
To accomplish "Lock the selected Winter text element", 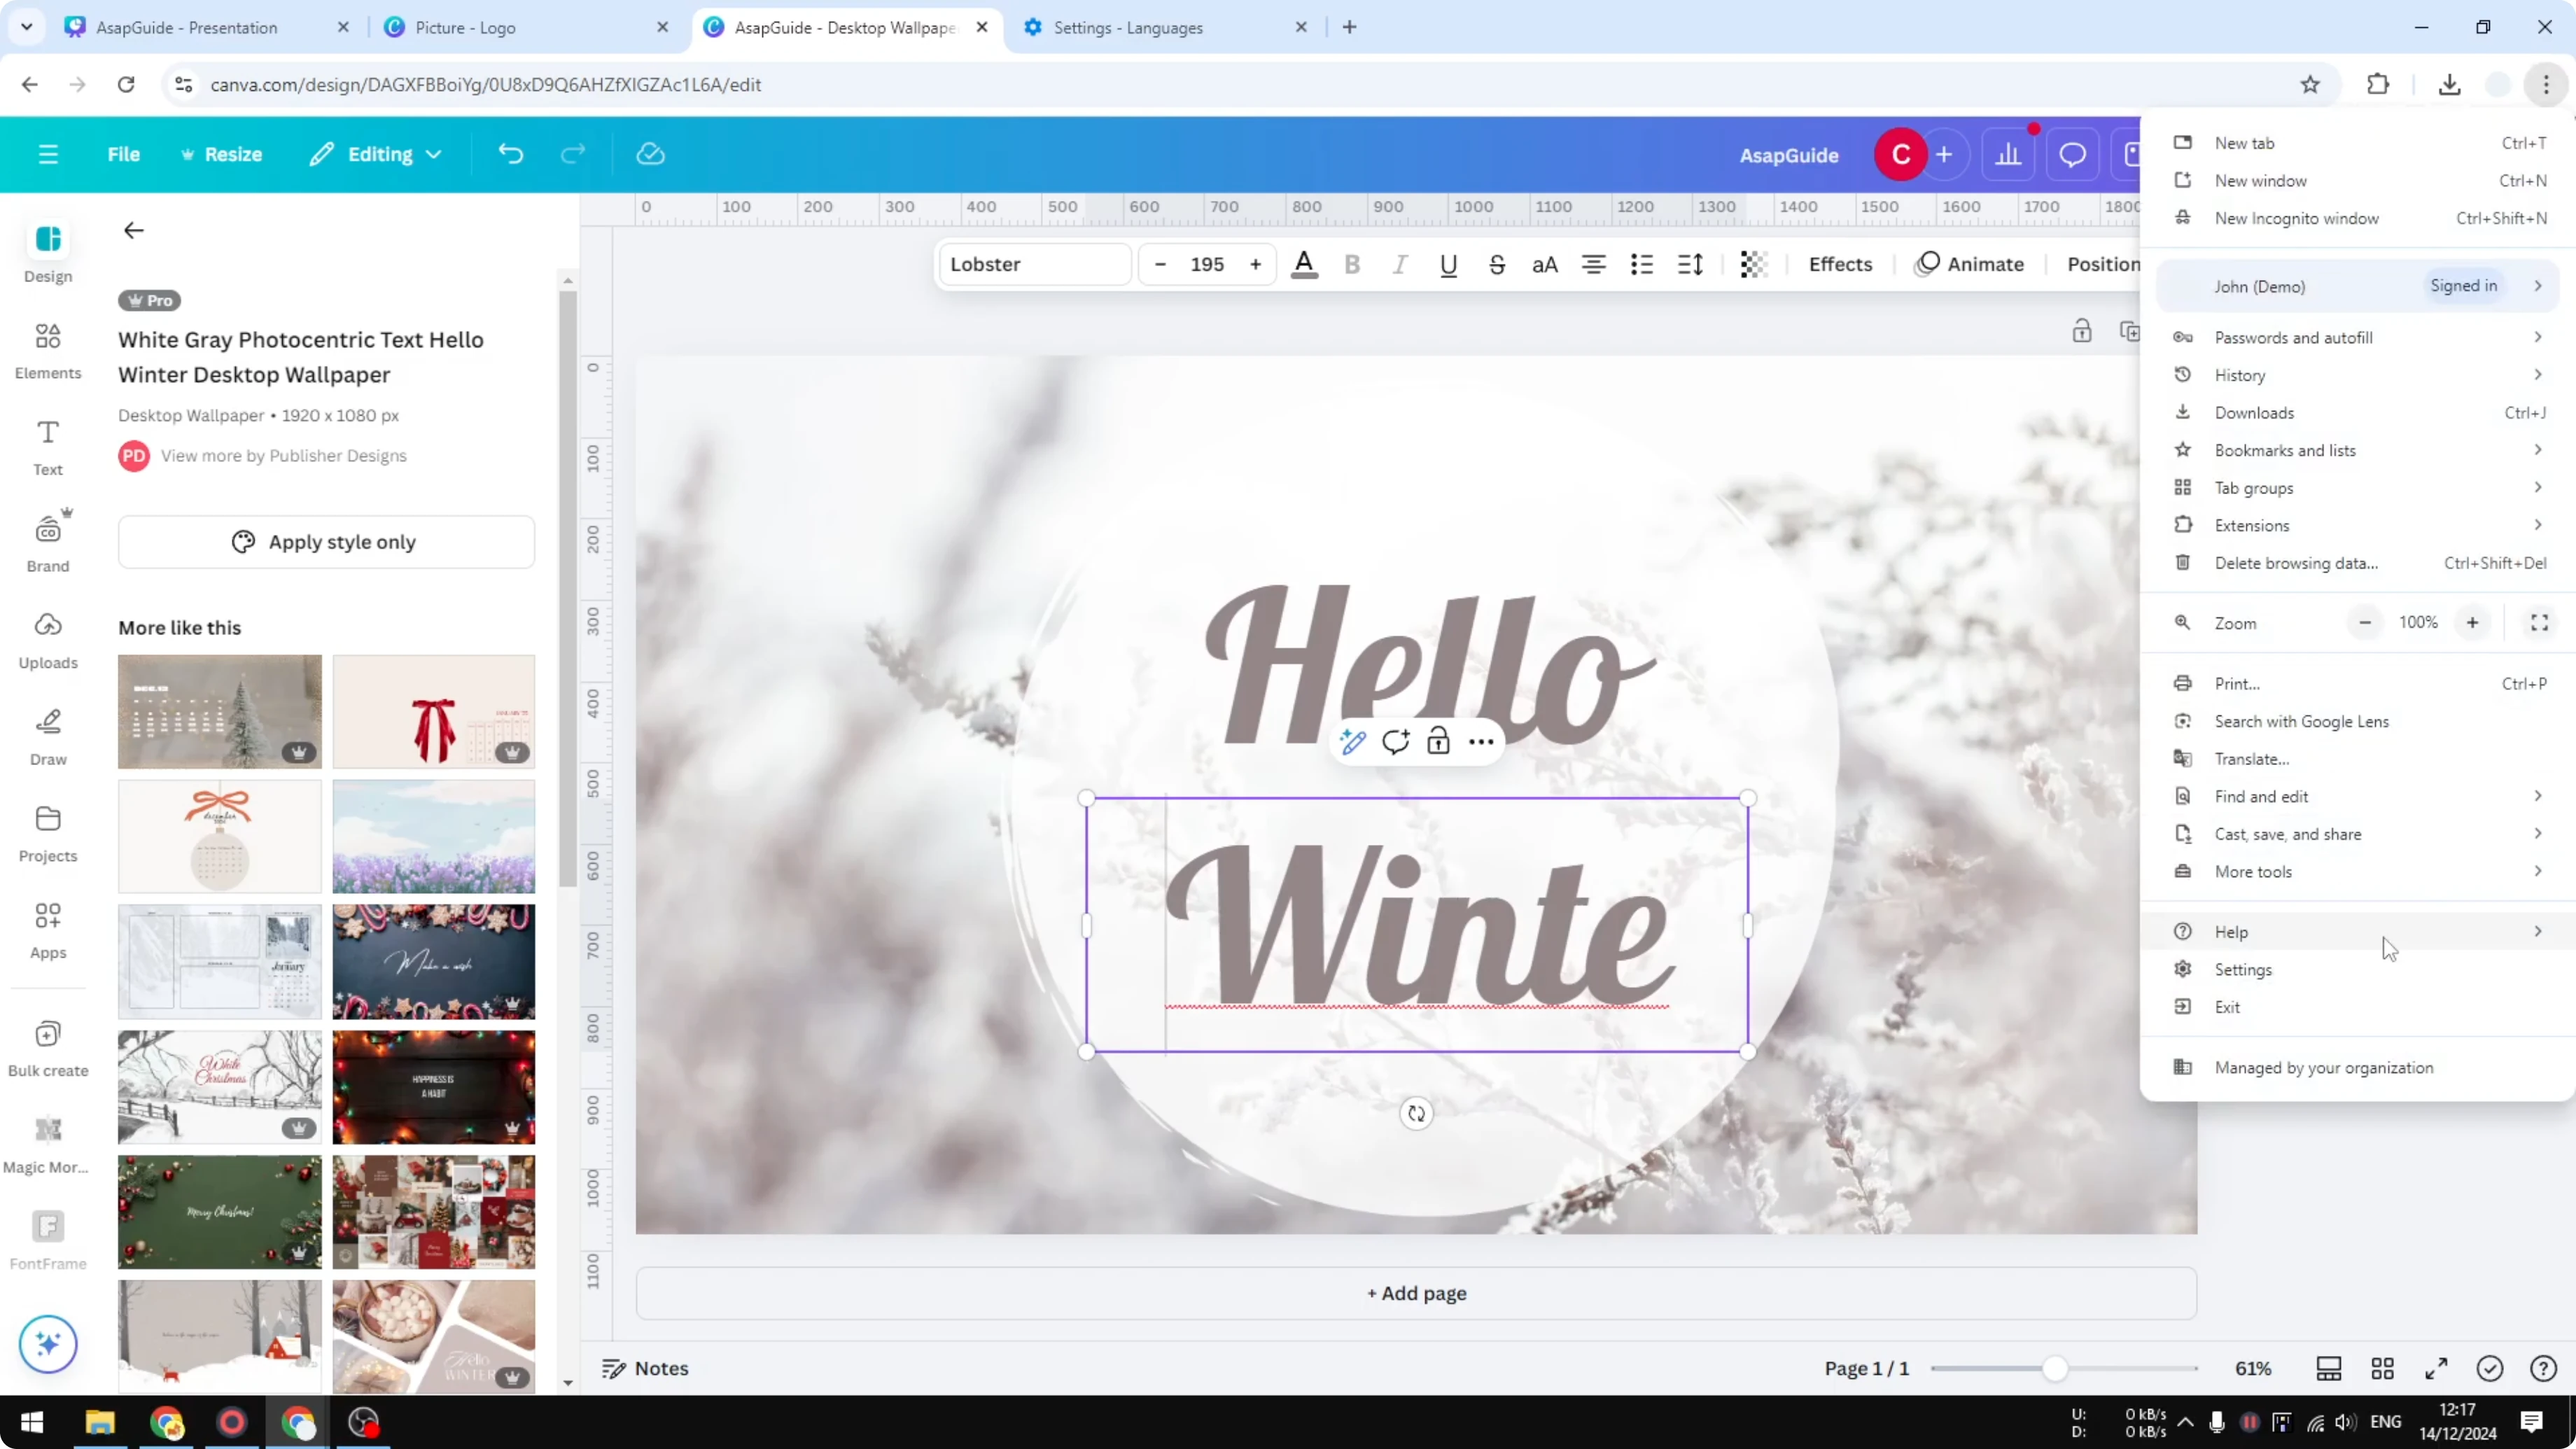I will [1438, 742].
